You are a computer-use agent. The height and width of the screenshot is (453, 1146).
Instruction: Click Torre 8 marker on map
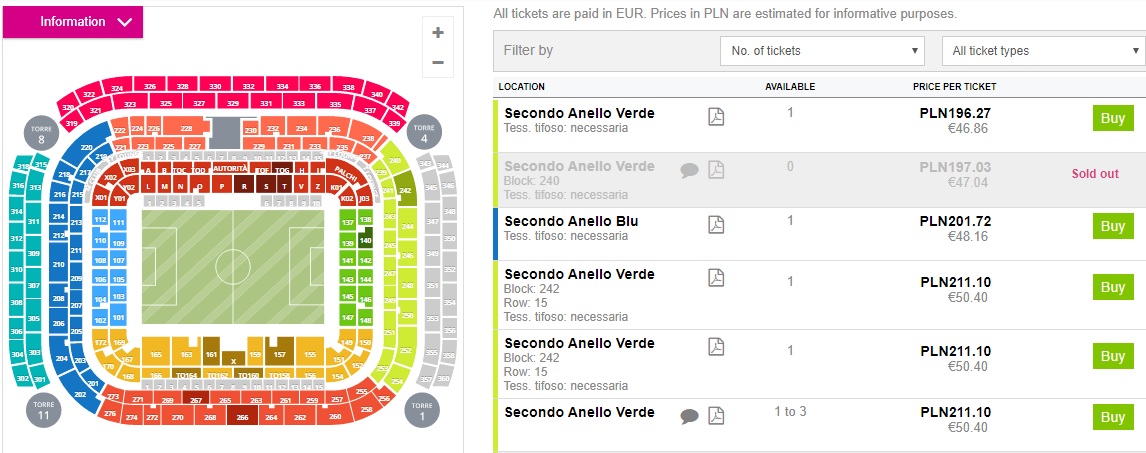41,134
